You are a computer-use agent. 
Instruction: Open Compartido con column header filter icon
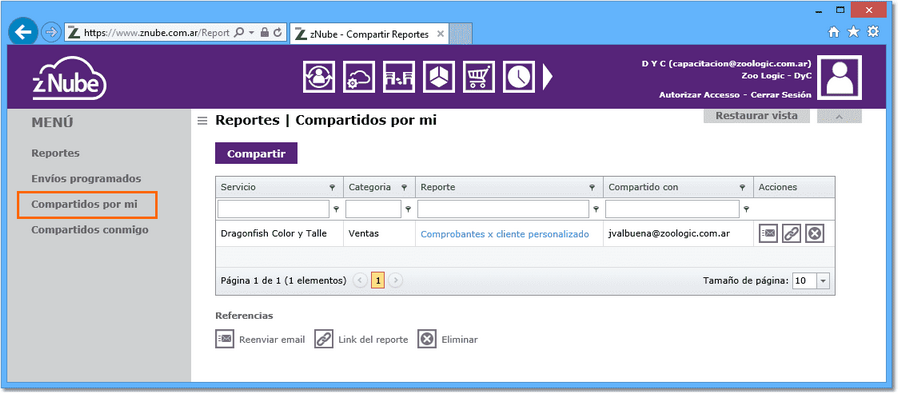[742, 187]
